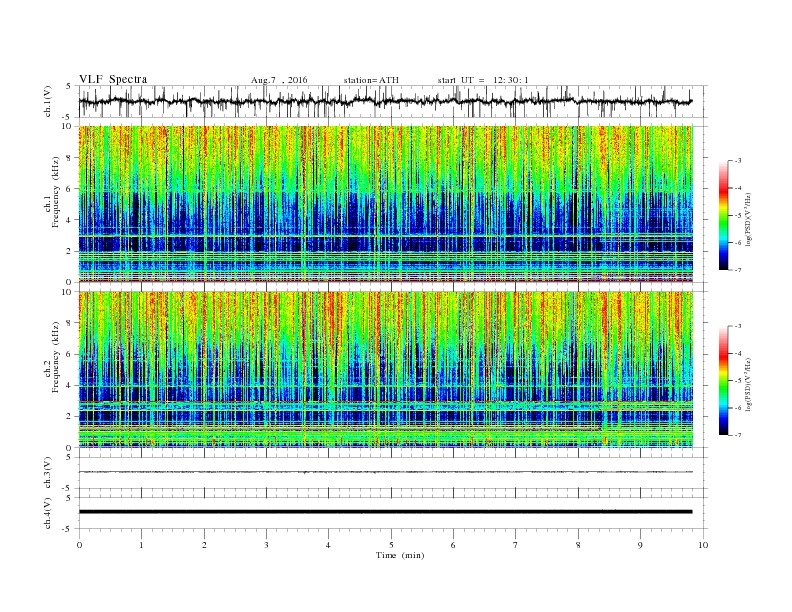This screenshot has height=612, width=792.
Task: Click time axis tick label "8"
Action: click(578, 545)
